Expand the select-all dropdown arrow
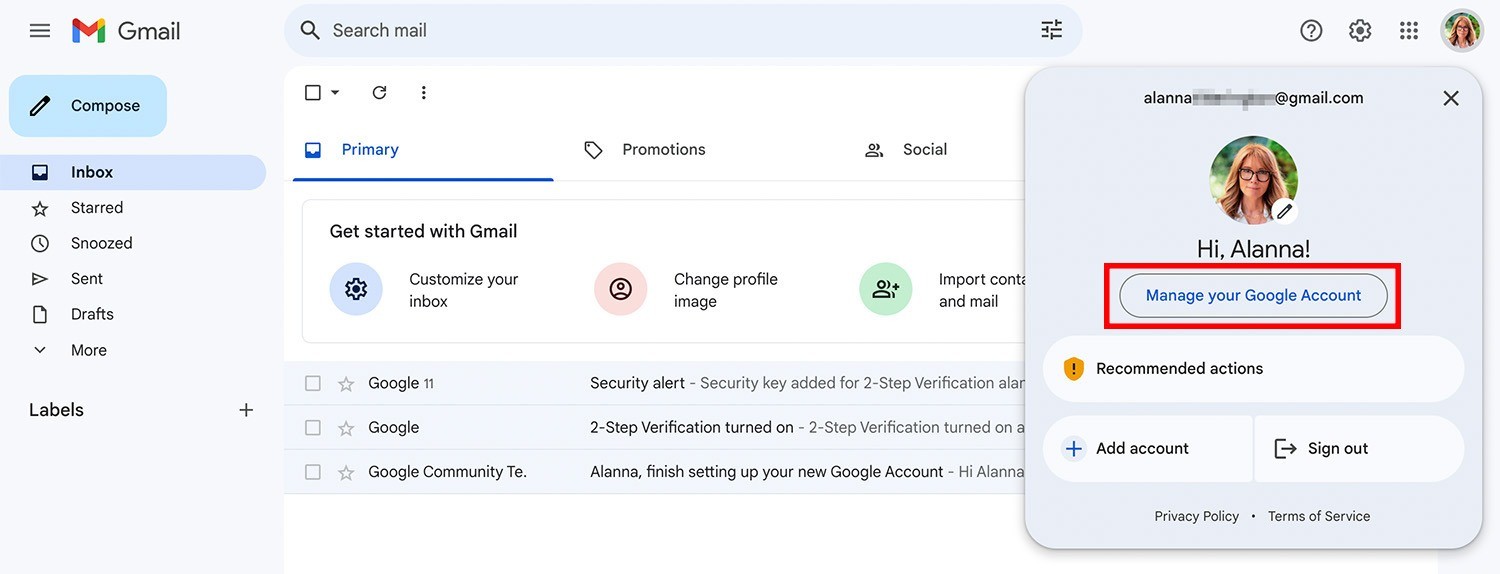Image resolution: width=1500 pixels, height=574 pixels. [335, 93]
